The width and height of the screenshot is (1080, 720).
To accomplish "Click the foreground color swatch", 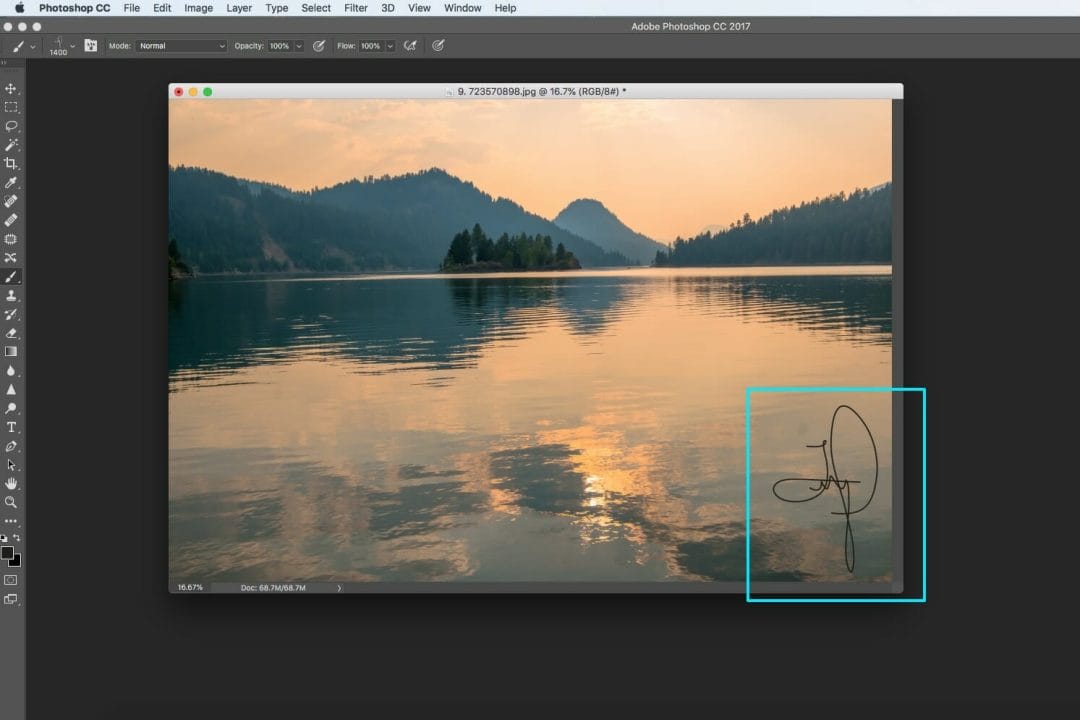I will [x=7, y=552].
